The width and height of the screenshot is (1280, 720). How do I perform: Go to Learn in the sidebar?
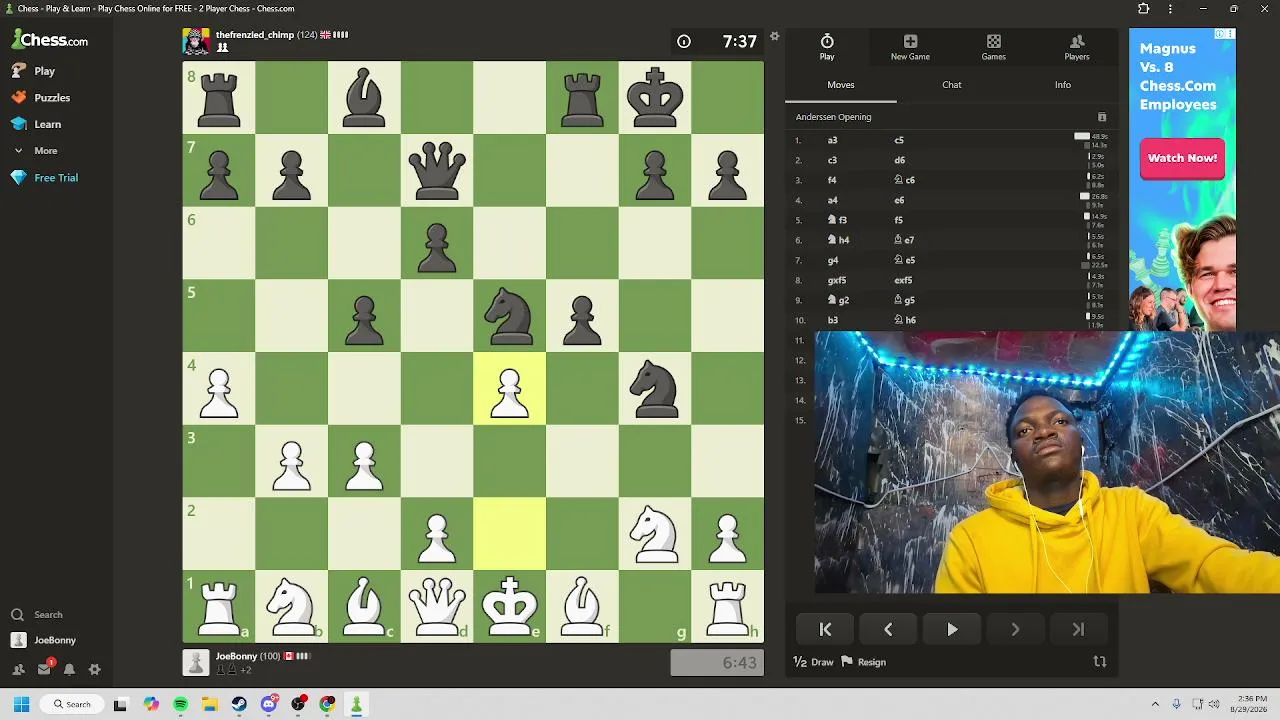(37, 124)
